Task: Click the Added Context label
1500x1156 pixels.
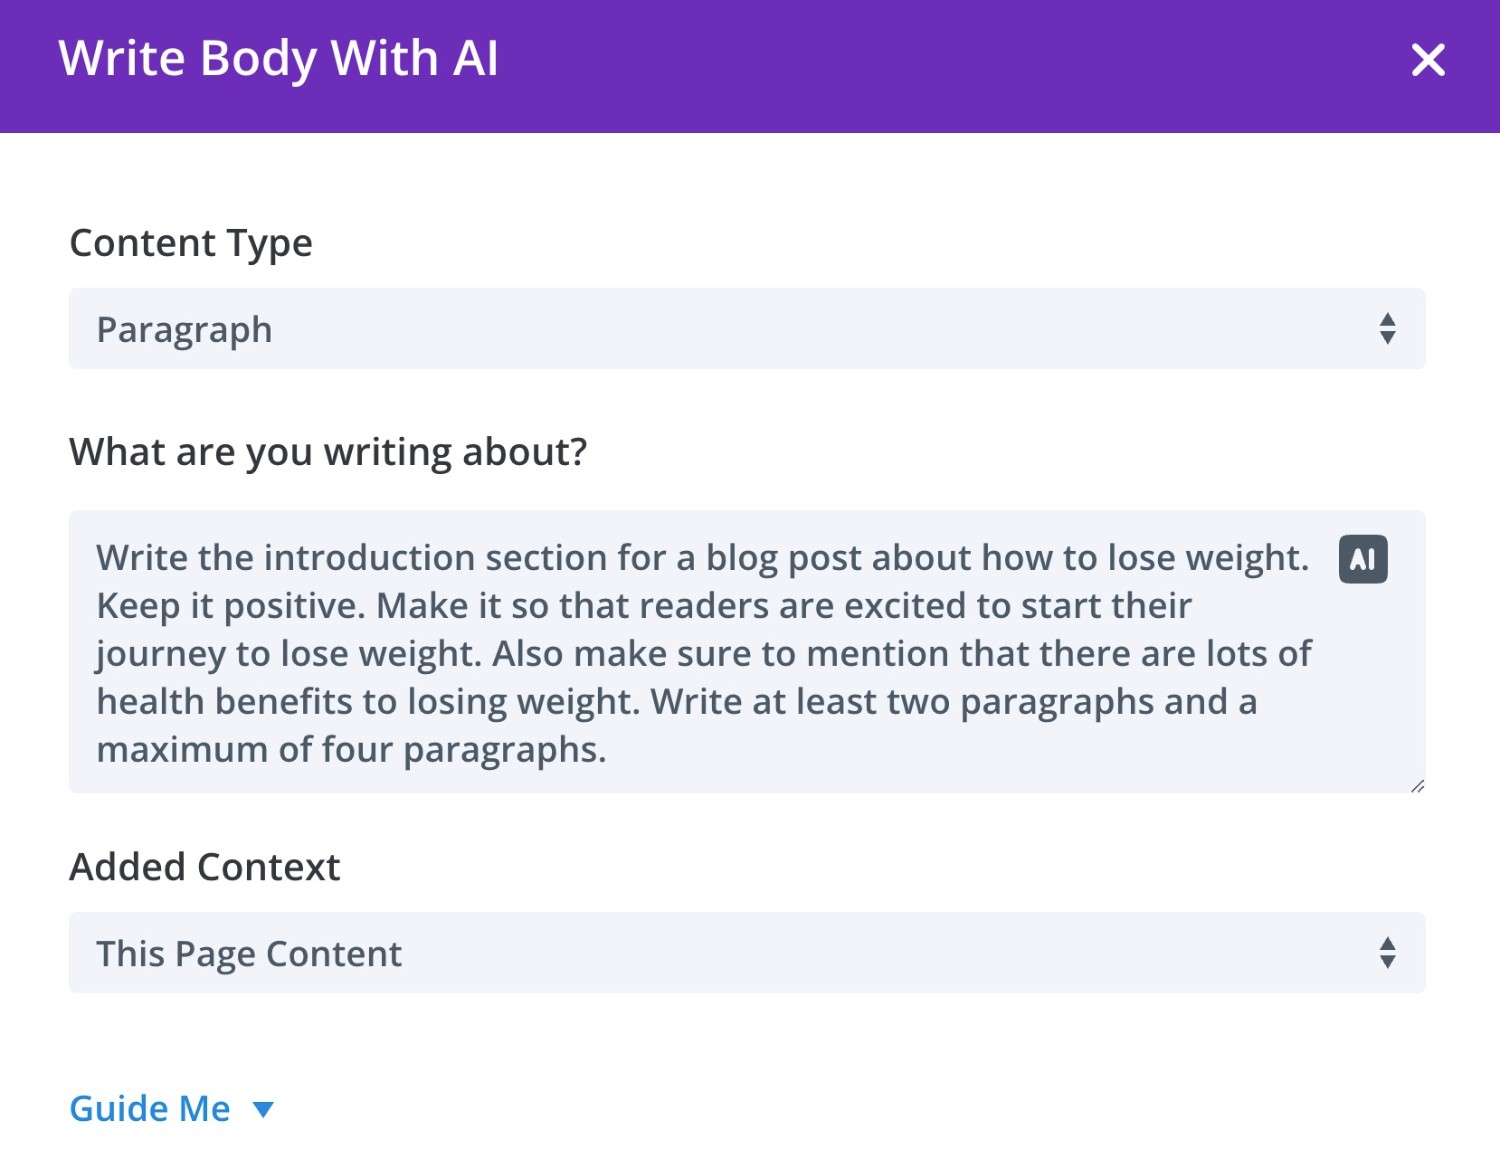Action: point(205,867)
